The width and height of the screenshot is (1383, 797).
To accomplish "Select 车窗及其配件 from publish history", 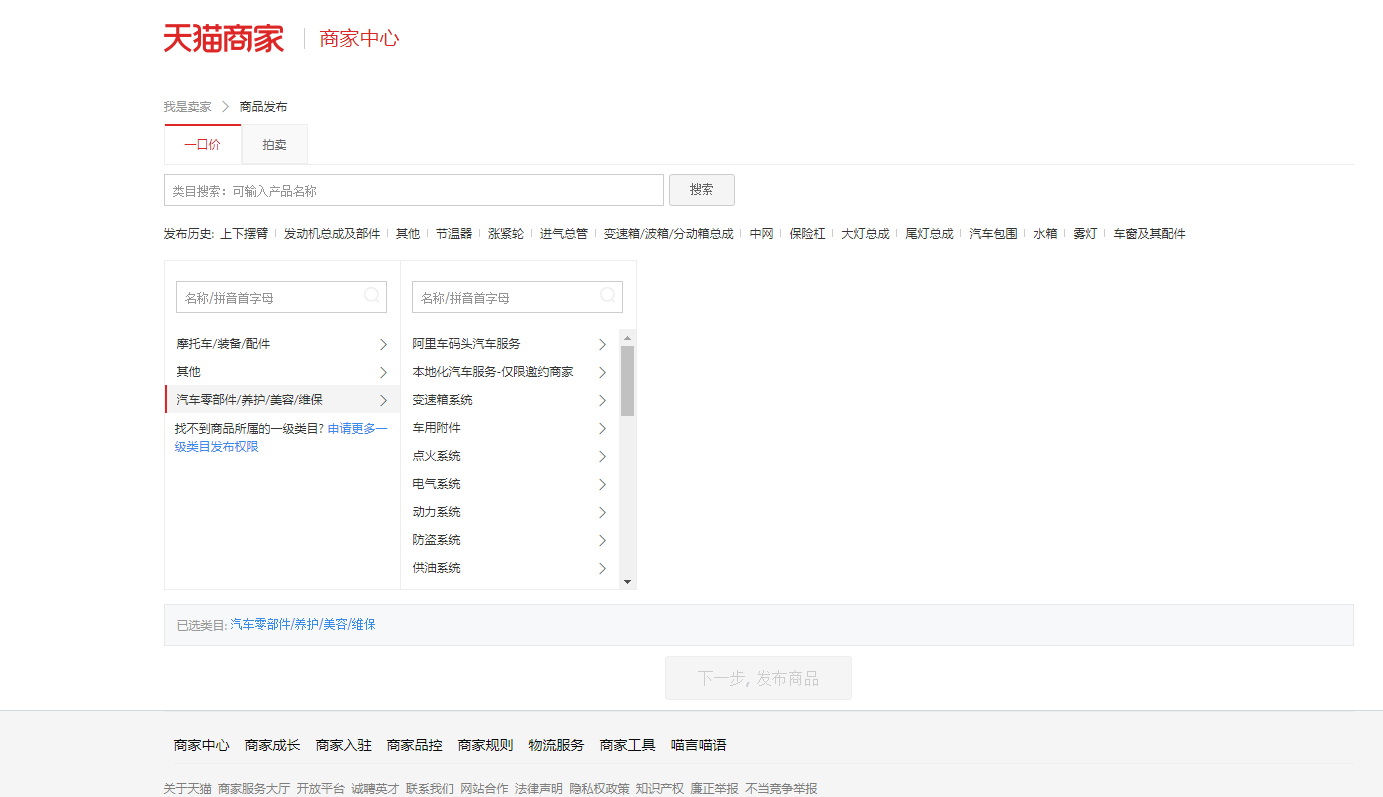I will 1149,233.
